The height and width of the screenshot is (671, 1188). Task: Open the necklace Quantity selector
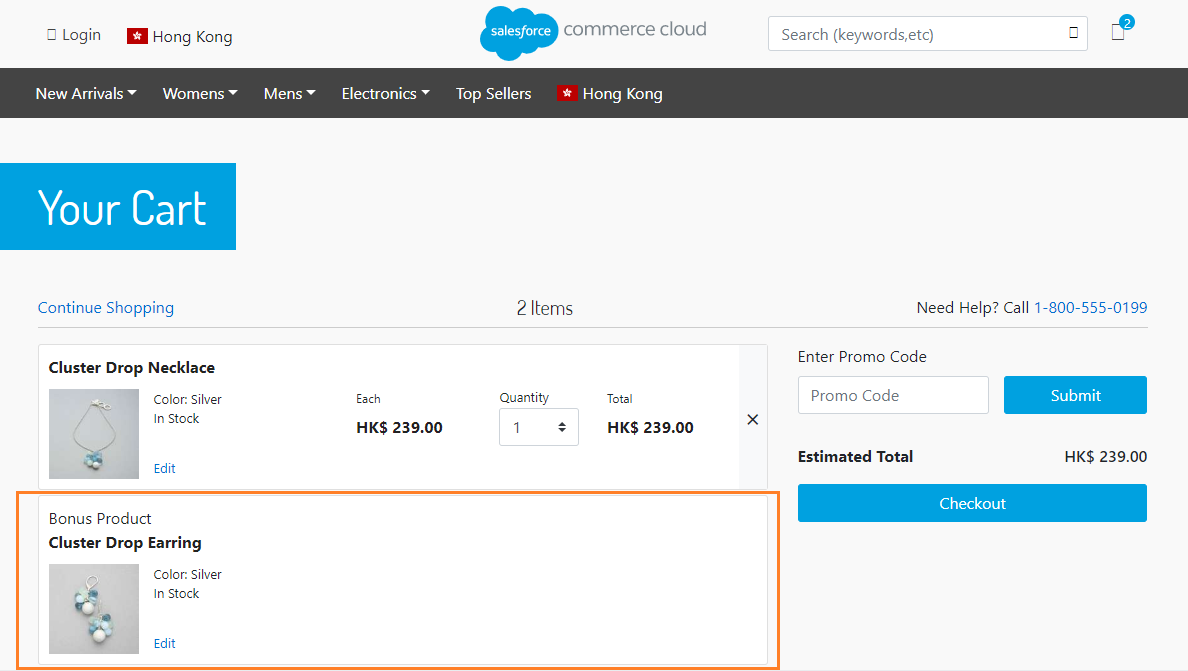point(538,427)
